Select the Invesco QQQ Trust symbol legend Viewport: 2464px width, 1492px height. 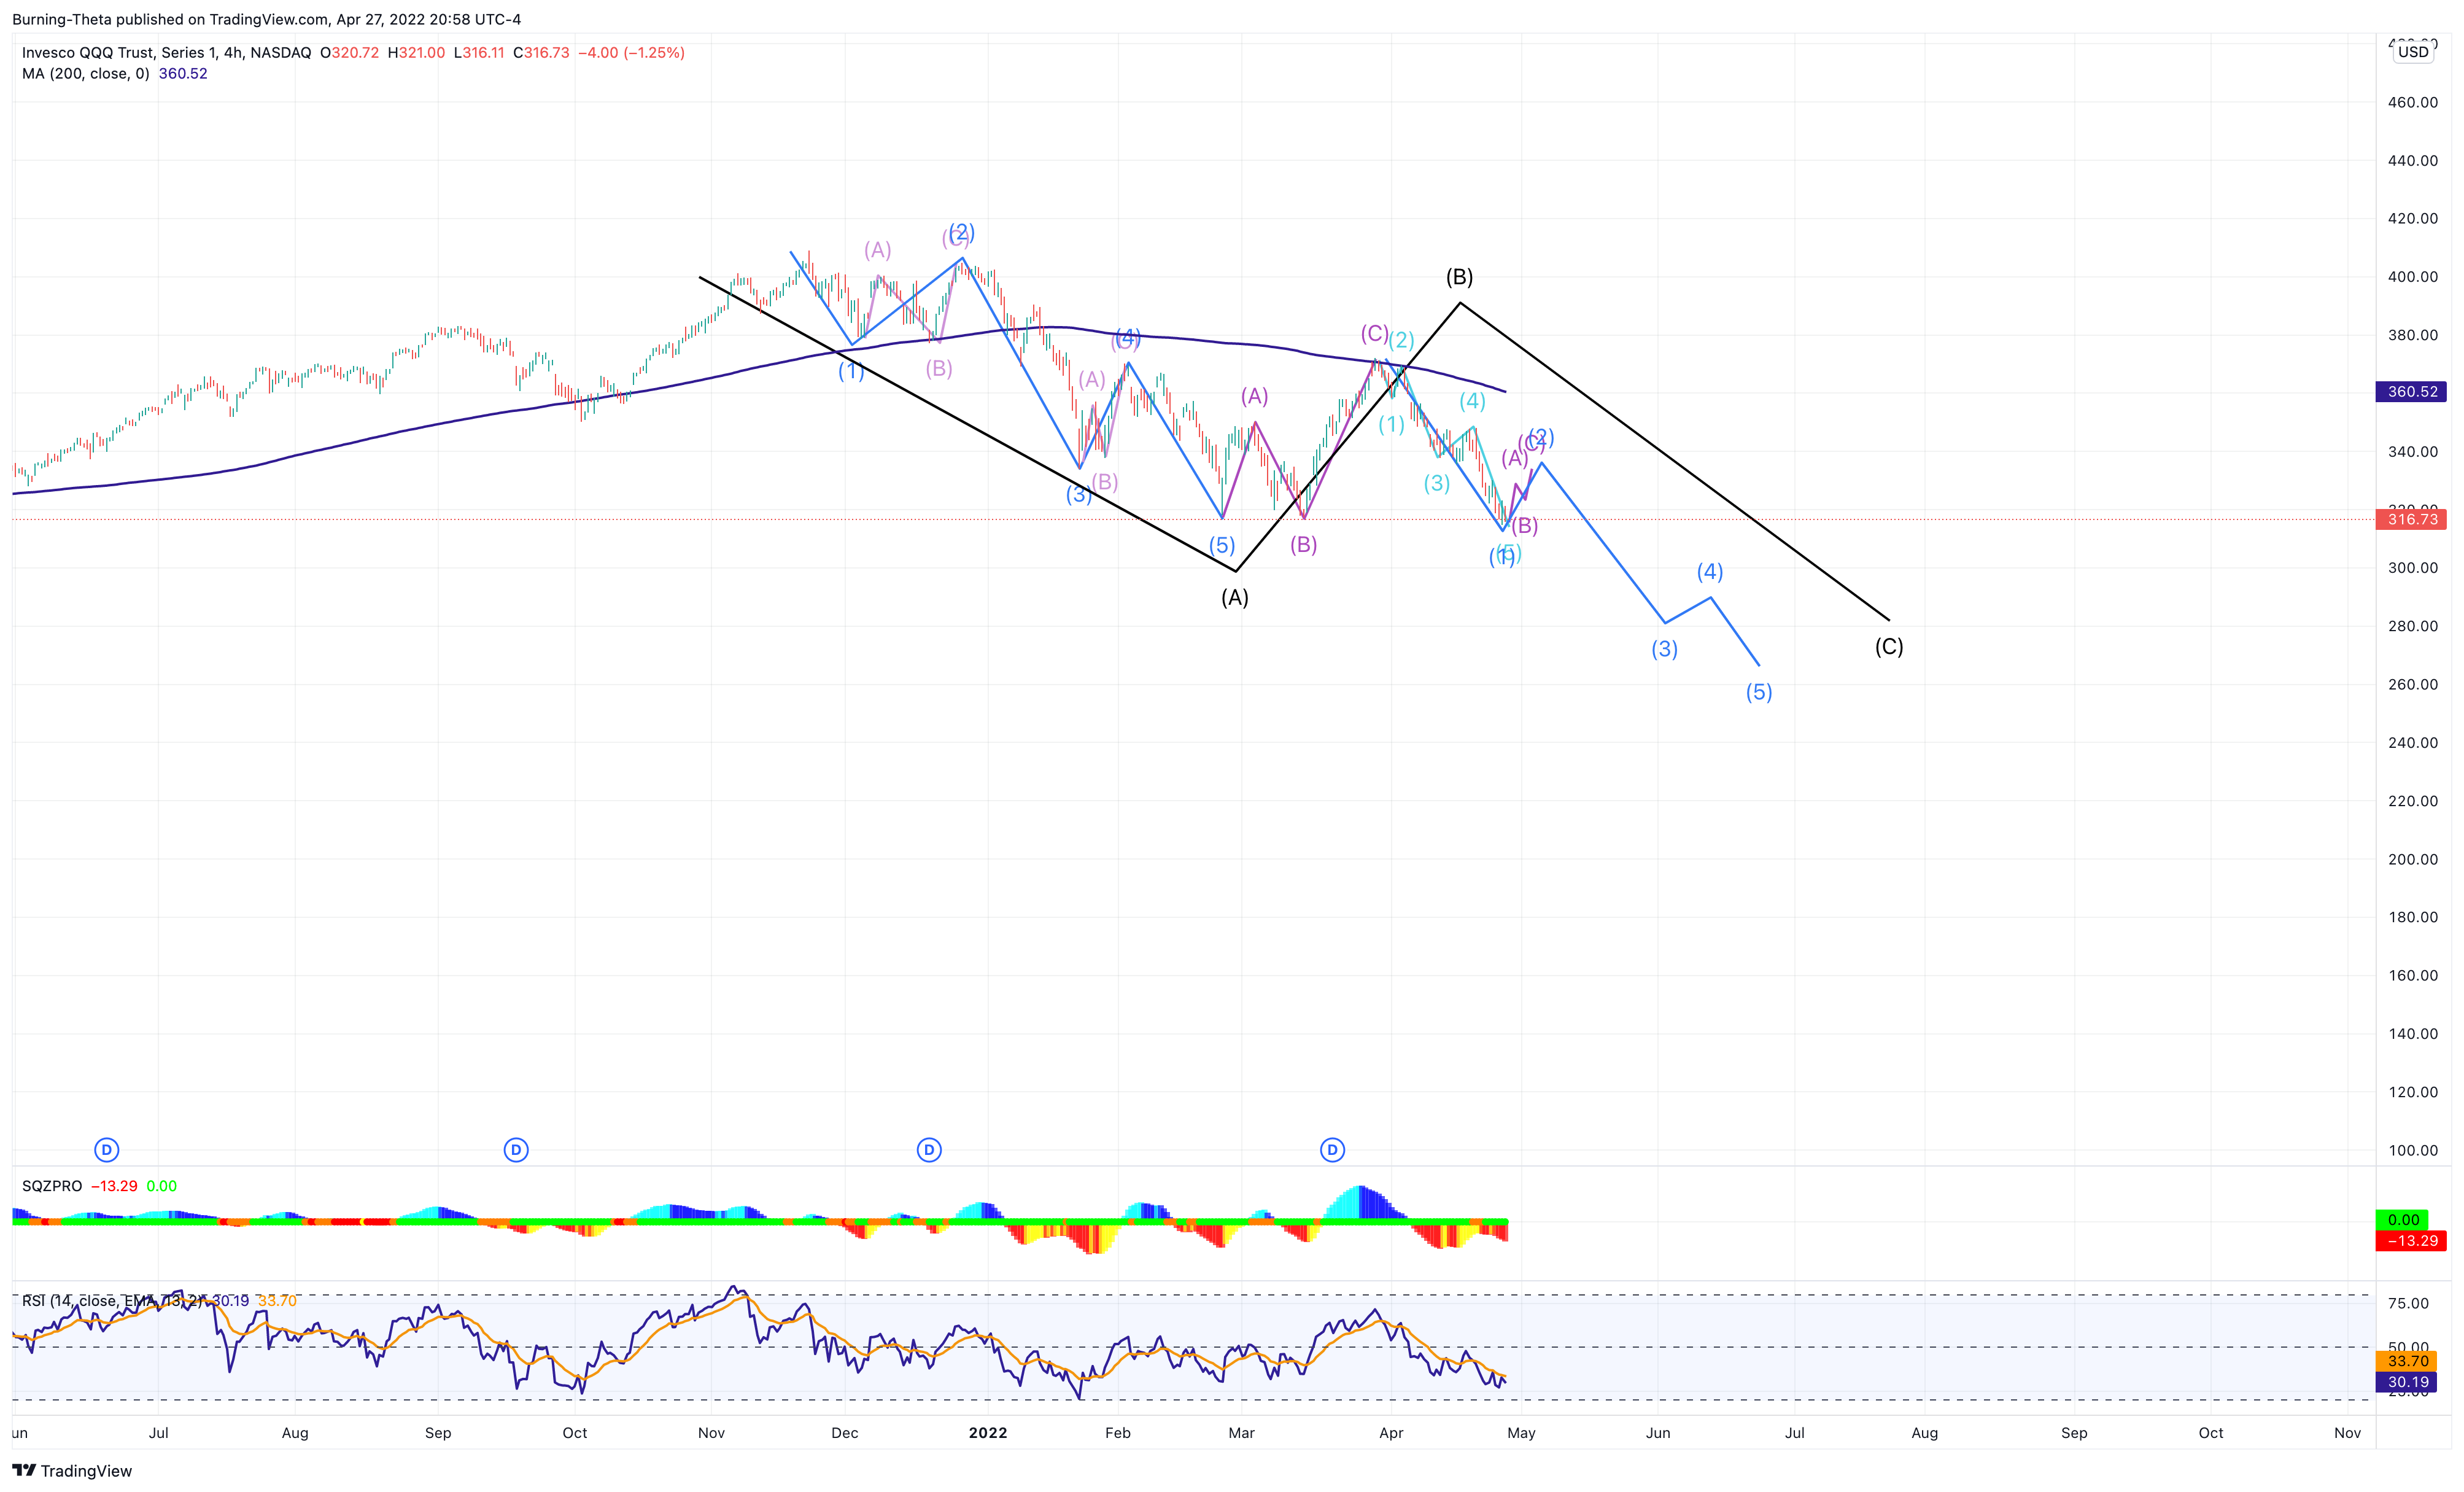coord(166,52)
